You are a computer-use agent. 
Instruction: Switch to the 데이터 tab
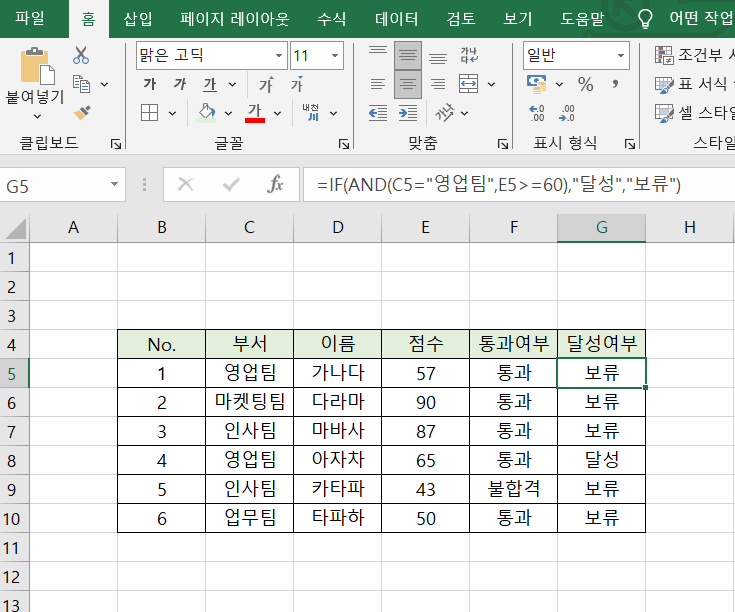point(397,19)
